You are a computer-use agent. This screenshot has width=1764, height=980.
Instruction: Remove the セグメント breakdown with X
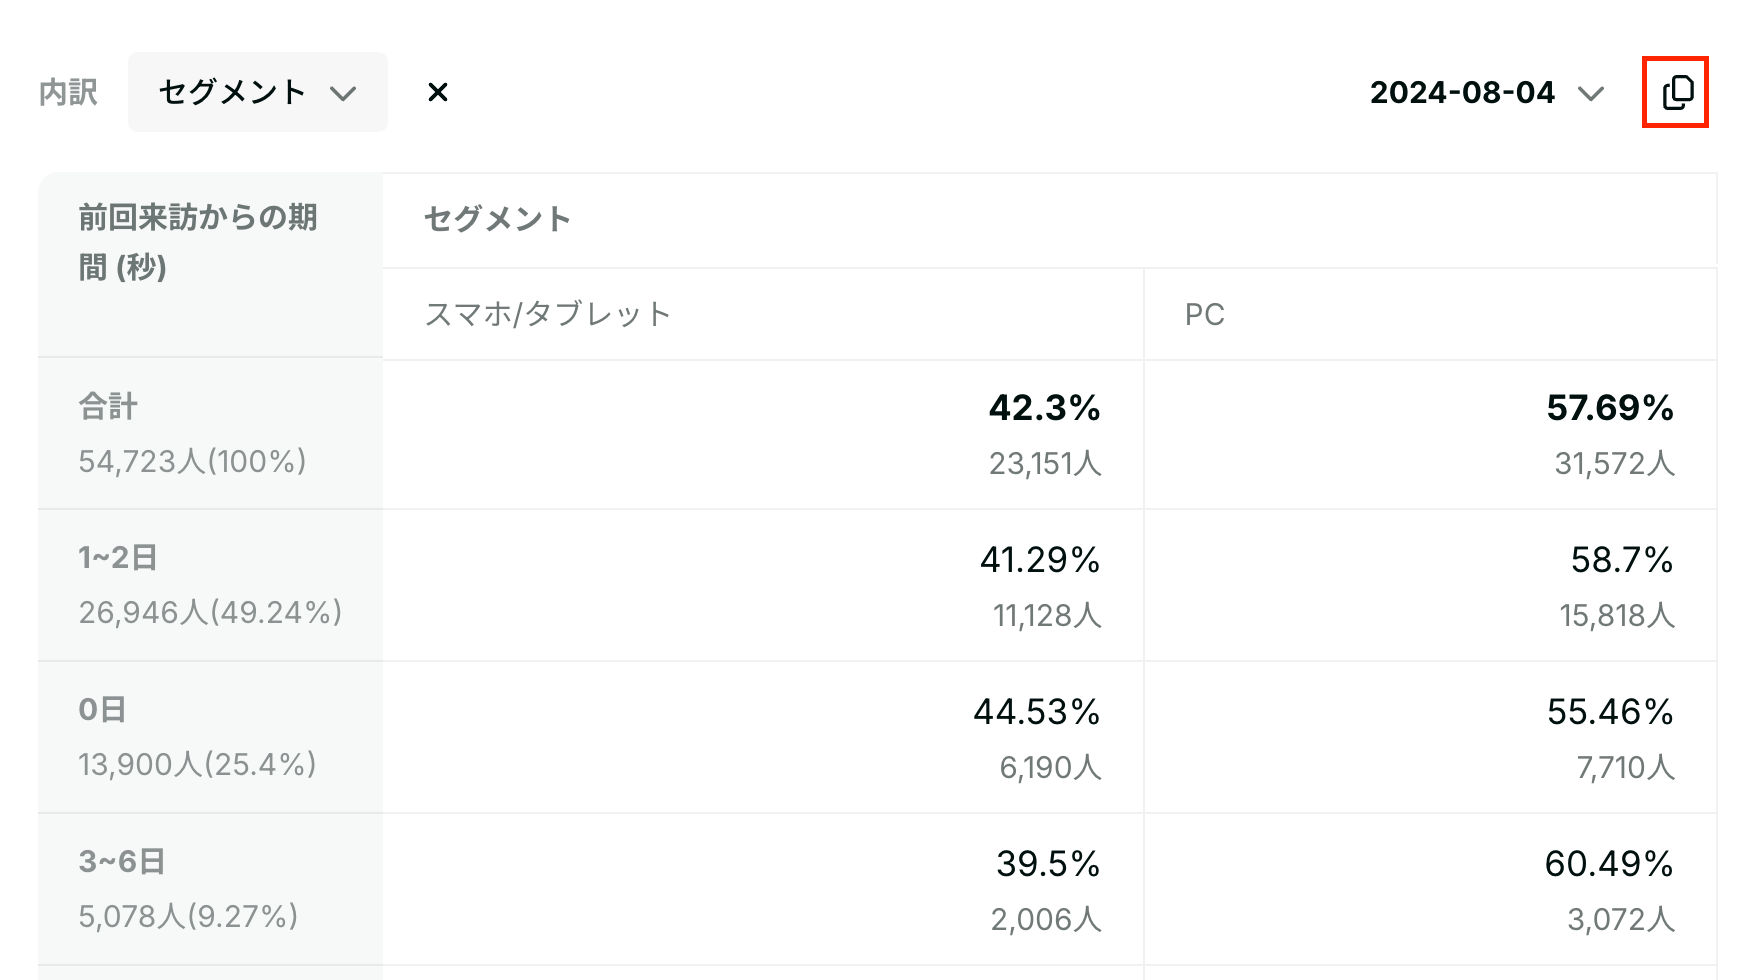click(437, 92)
